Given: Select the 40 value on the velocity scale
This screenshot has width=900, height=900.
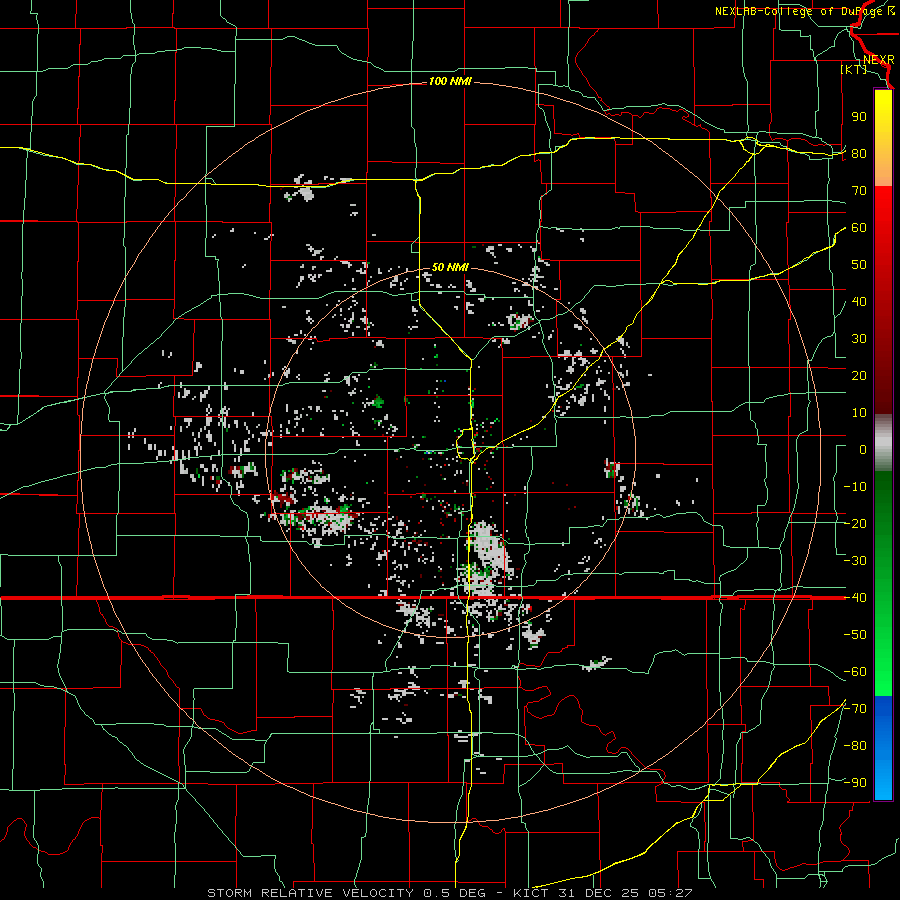Looking at the screenshot, I should tap(859, 301).
